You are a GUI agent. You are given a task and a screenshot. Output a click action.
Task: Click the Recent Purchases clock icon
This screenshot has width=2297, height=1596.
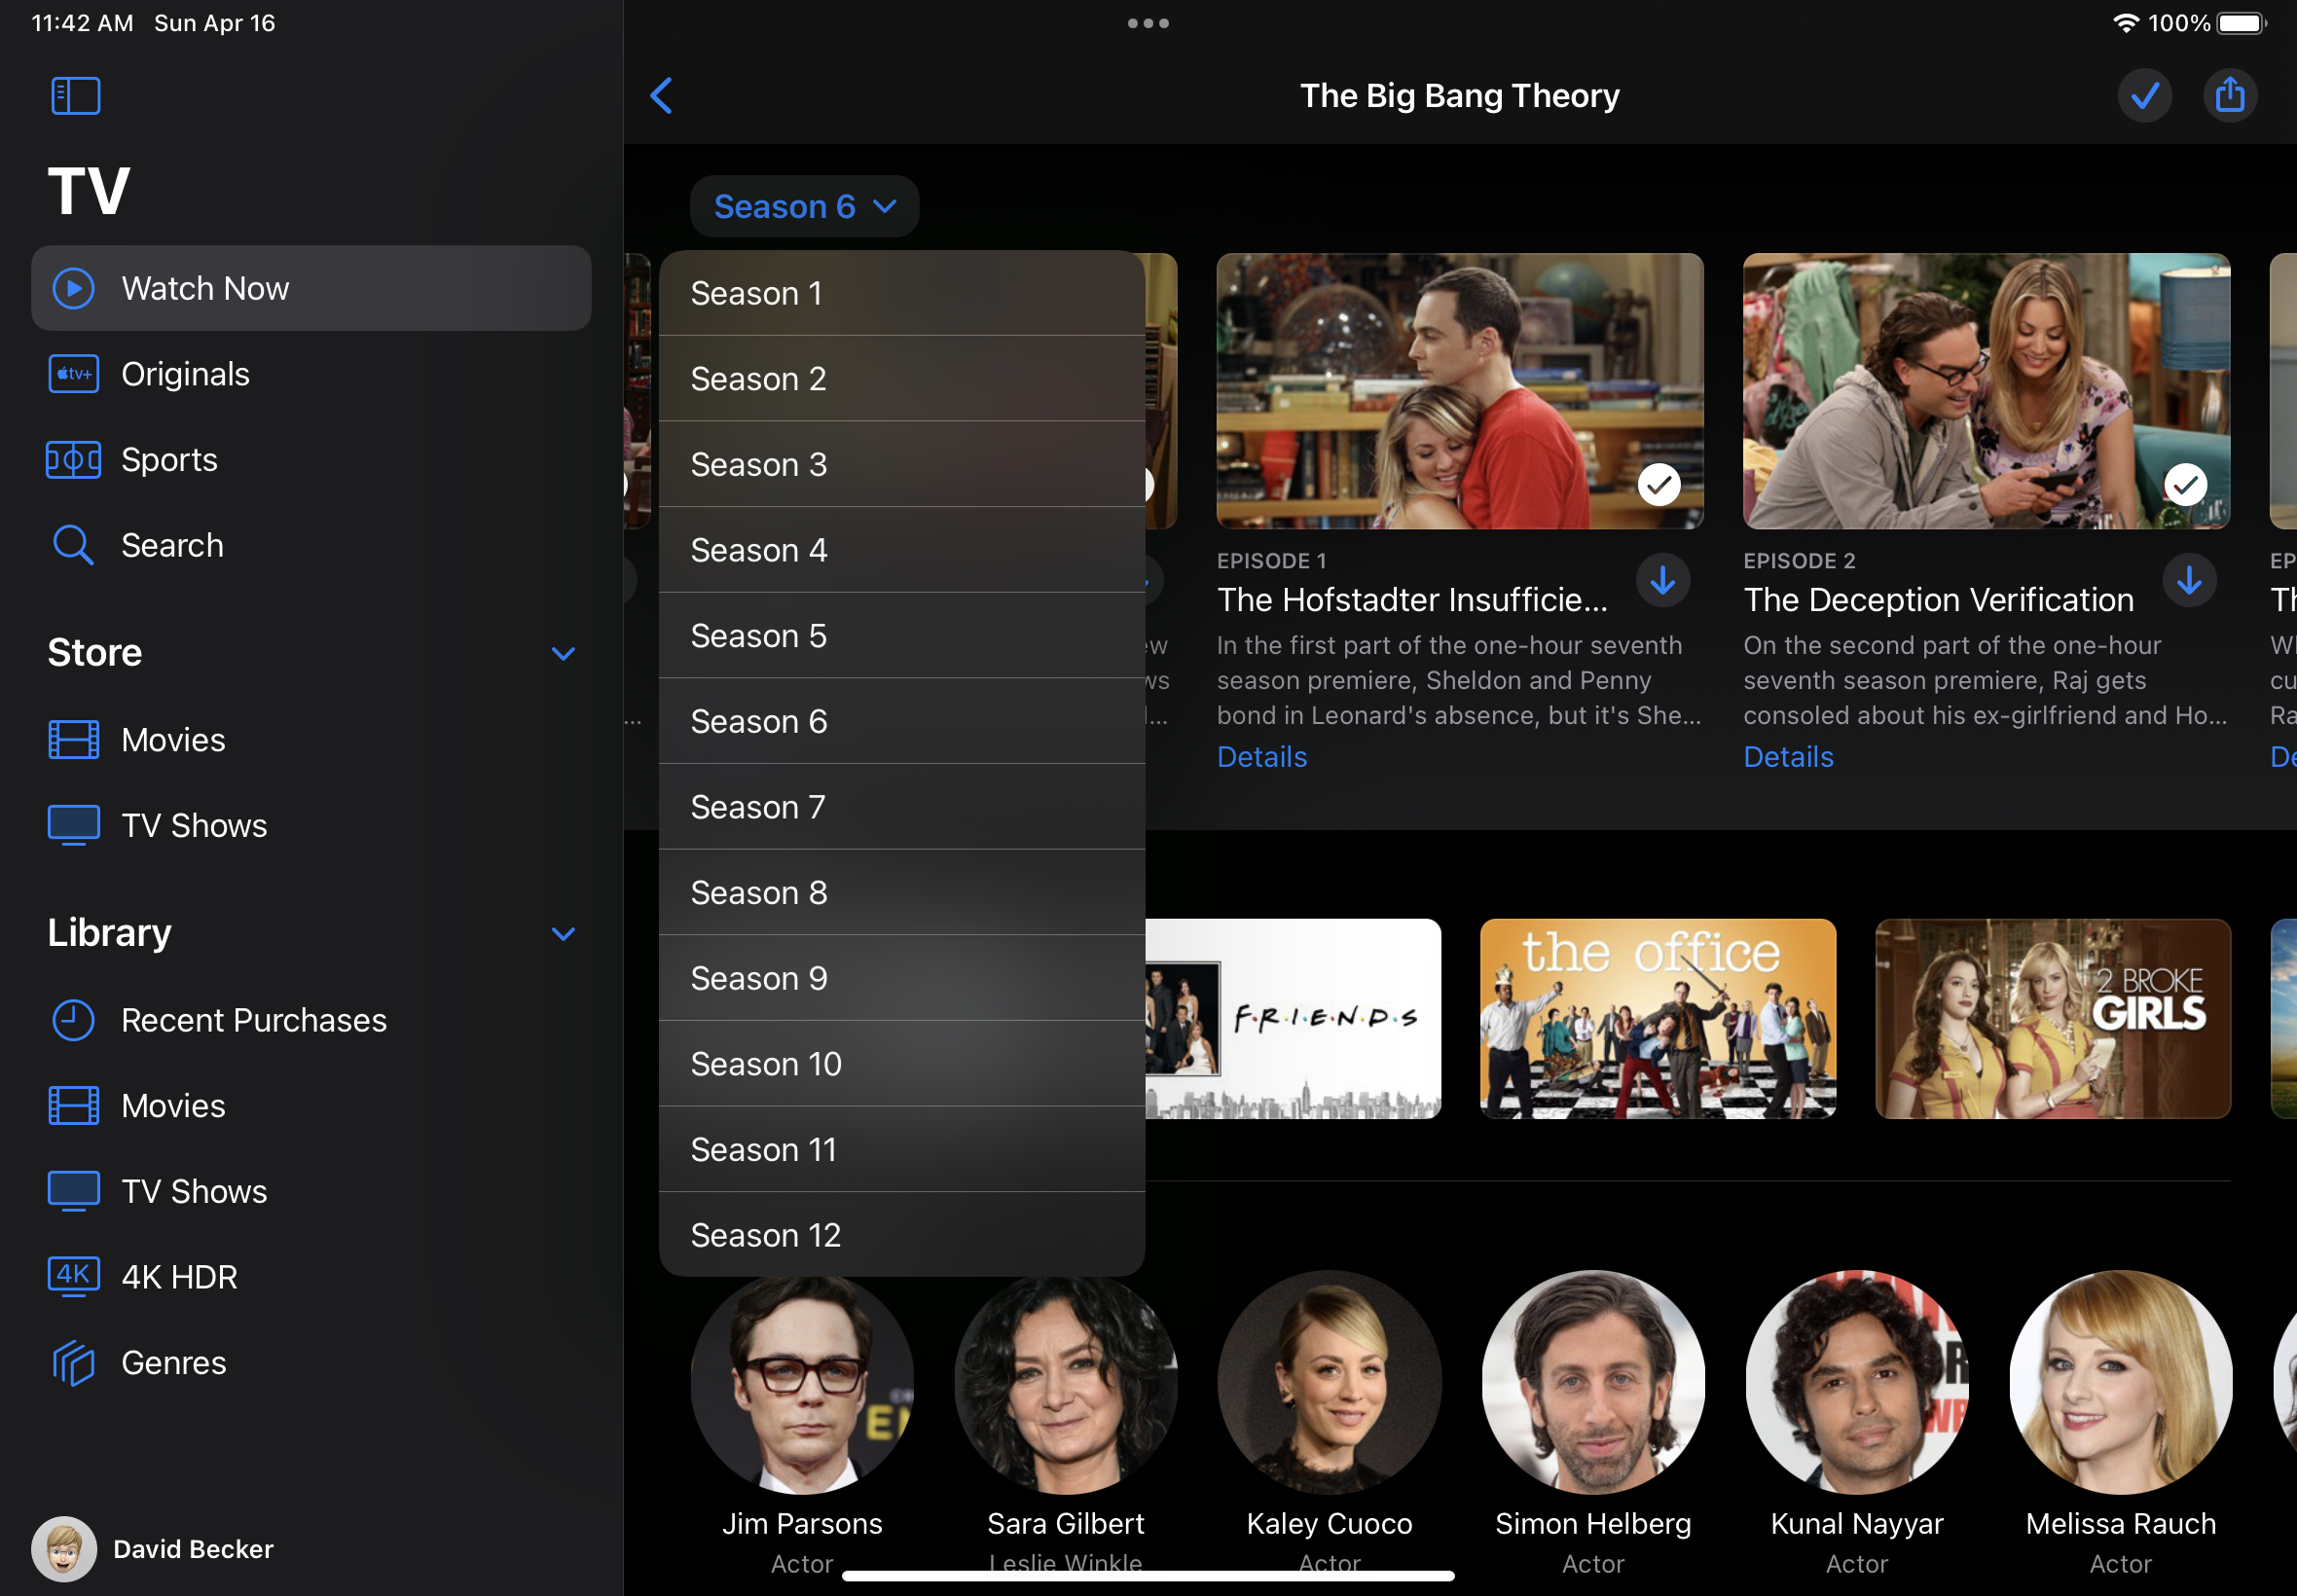73,1020
